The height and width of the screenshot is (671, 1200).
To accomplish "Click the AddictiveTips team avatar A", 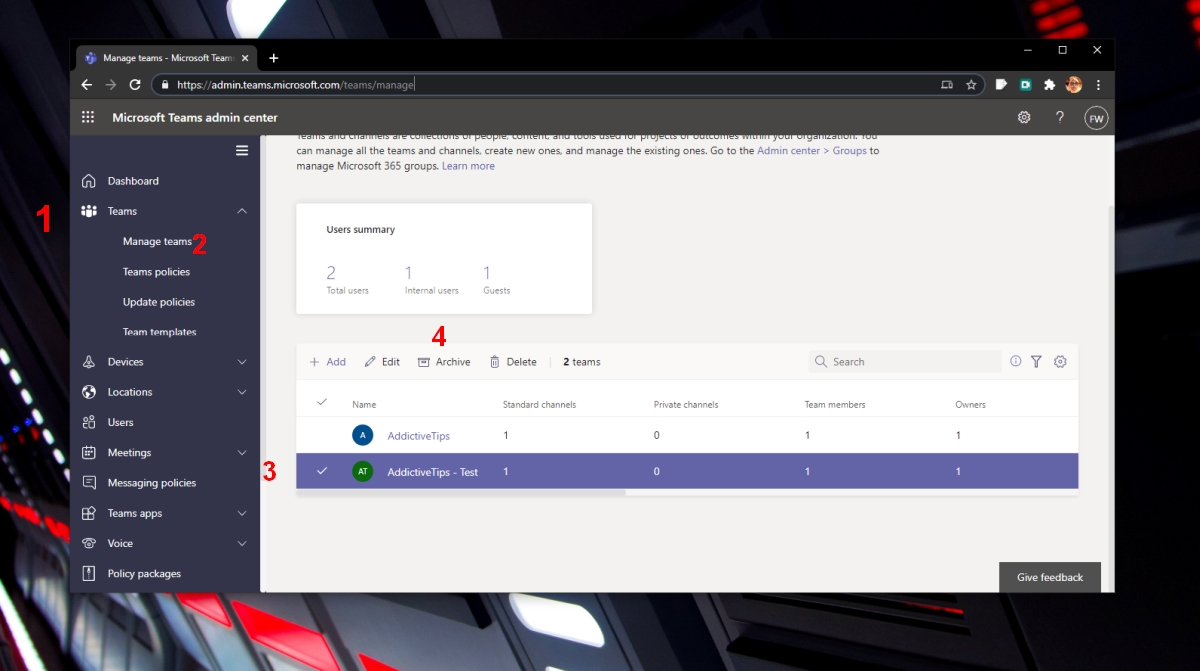I will [362, 435].
